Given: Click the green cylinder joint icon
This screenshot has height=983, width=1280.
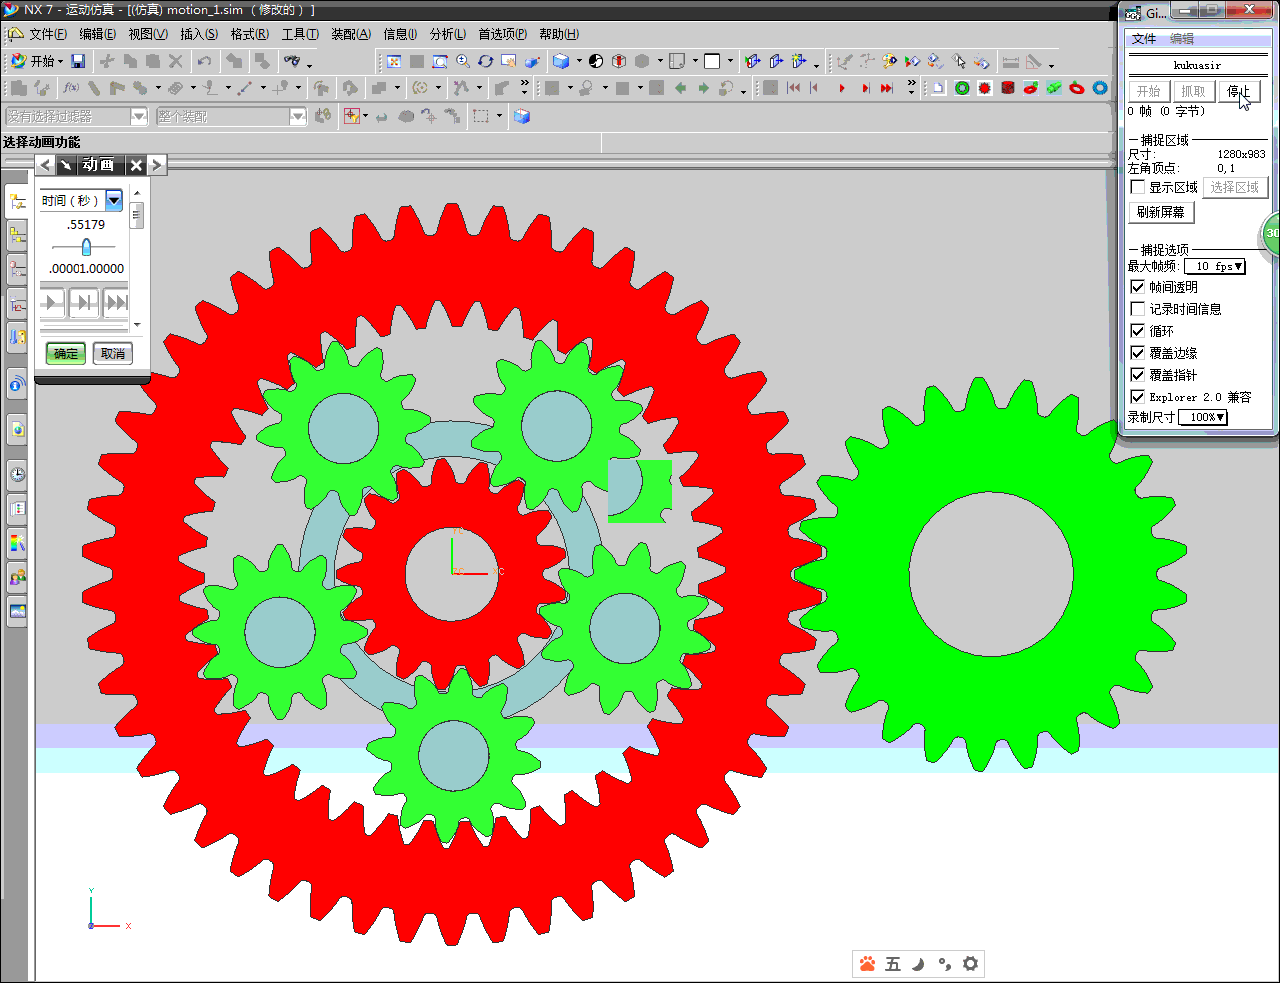Looking at the screenshot, I should pyautogui.click(x=1054, y=88).
